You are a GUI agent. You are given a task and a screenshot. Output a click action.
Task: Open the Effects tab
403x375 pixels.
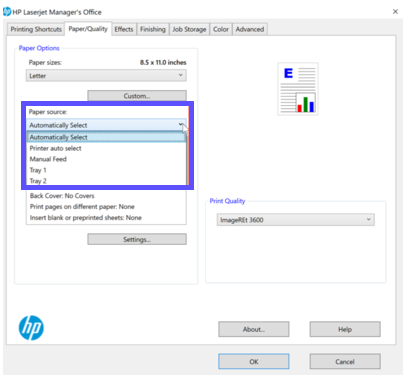click(124, 29)
